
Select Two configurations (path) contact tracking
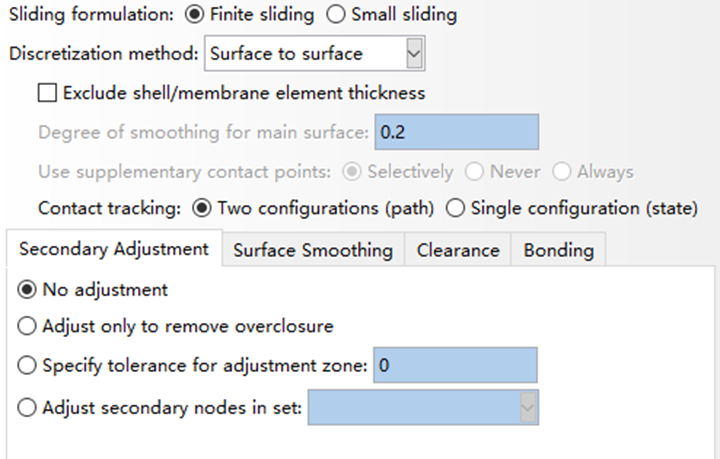(x=201, y=209)
